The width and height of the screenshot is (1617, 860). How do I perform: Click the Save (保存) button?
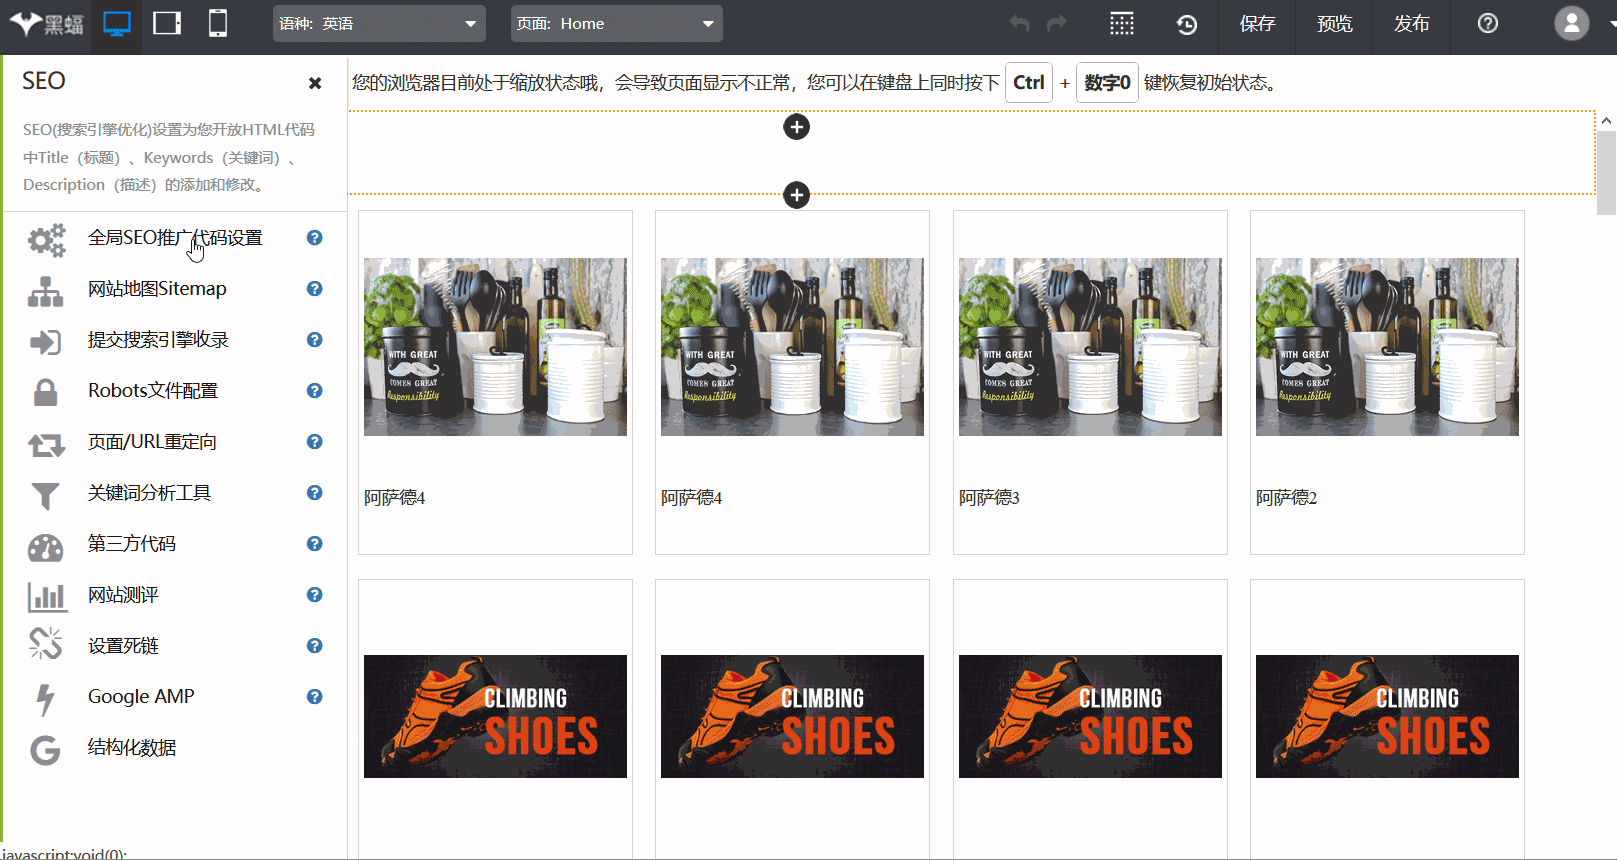[1257, 24]
